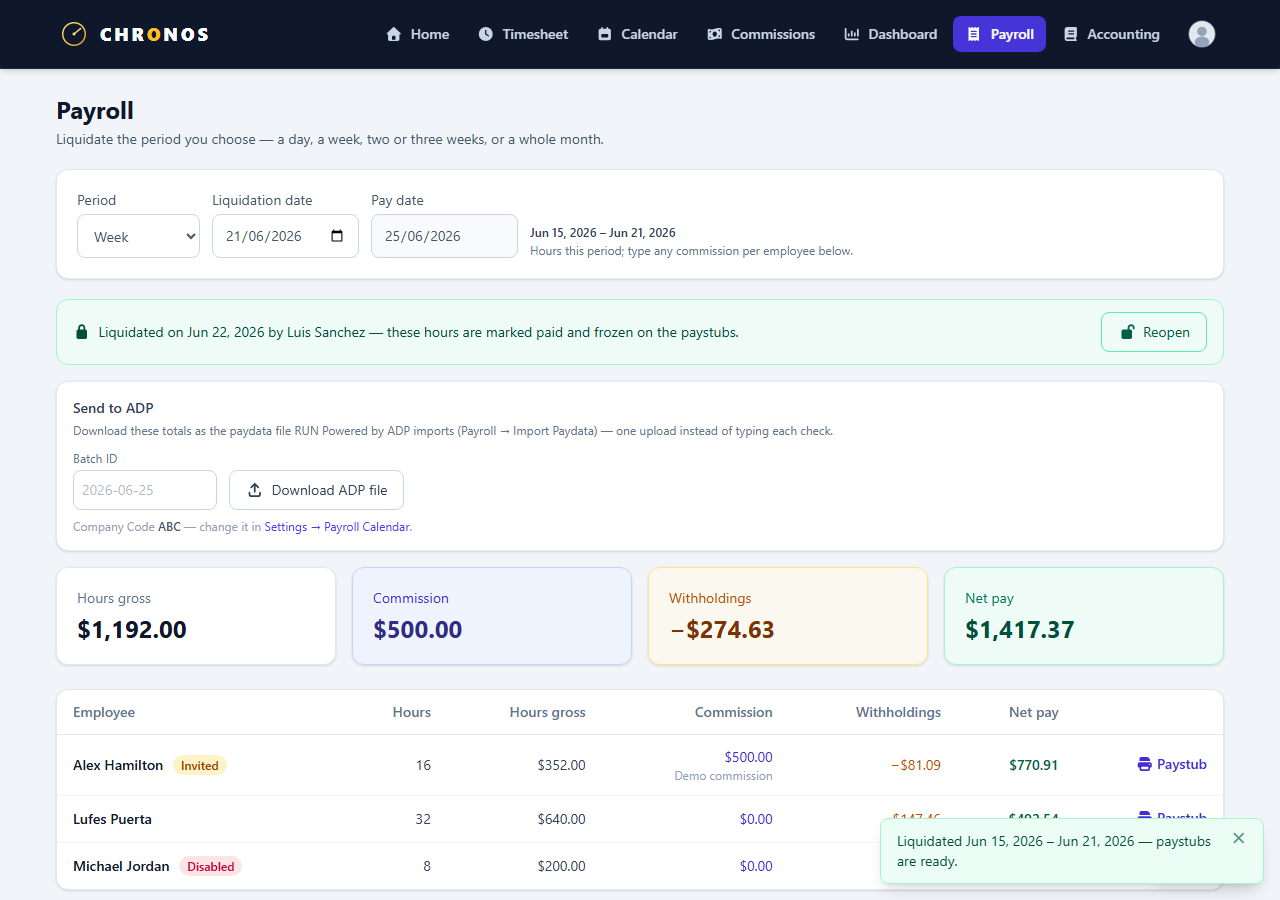Click Michael Jordan's $0.00 commission value
This screenshot has height=900, width=1280.
pos(756,866)
